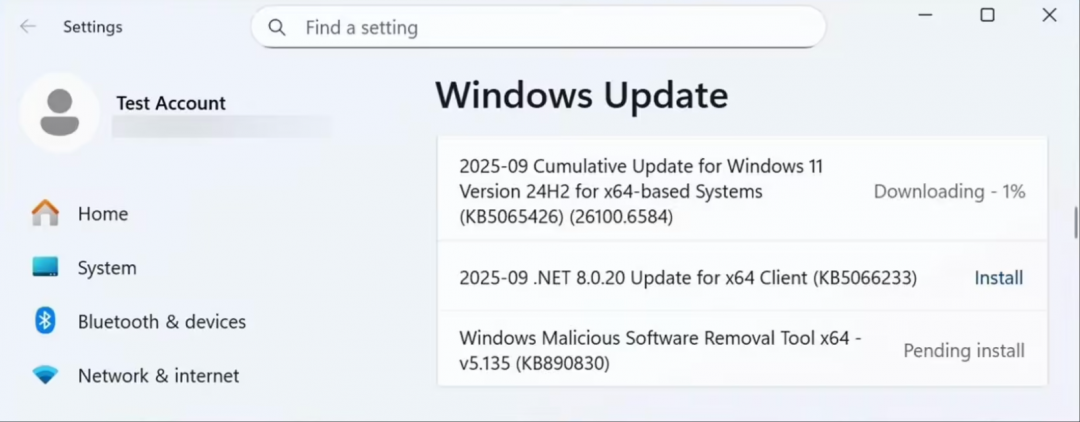1080x422 pixels.
Task: Click the Test Account avatar picture
Action: (59, 112)
